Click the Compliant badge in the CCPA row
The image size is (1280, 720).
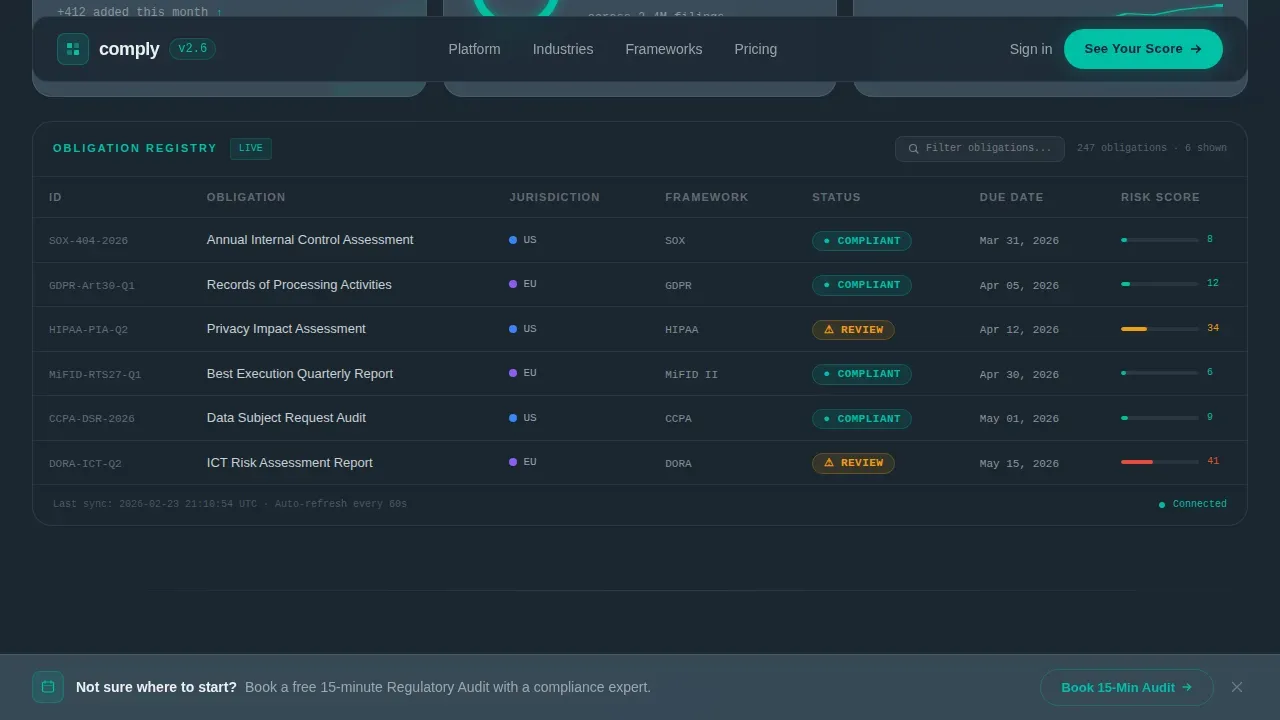[862, 419]
